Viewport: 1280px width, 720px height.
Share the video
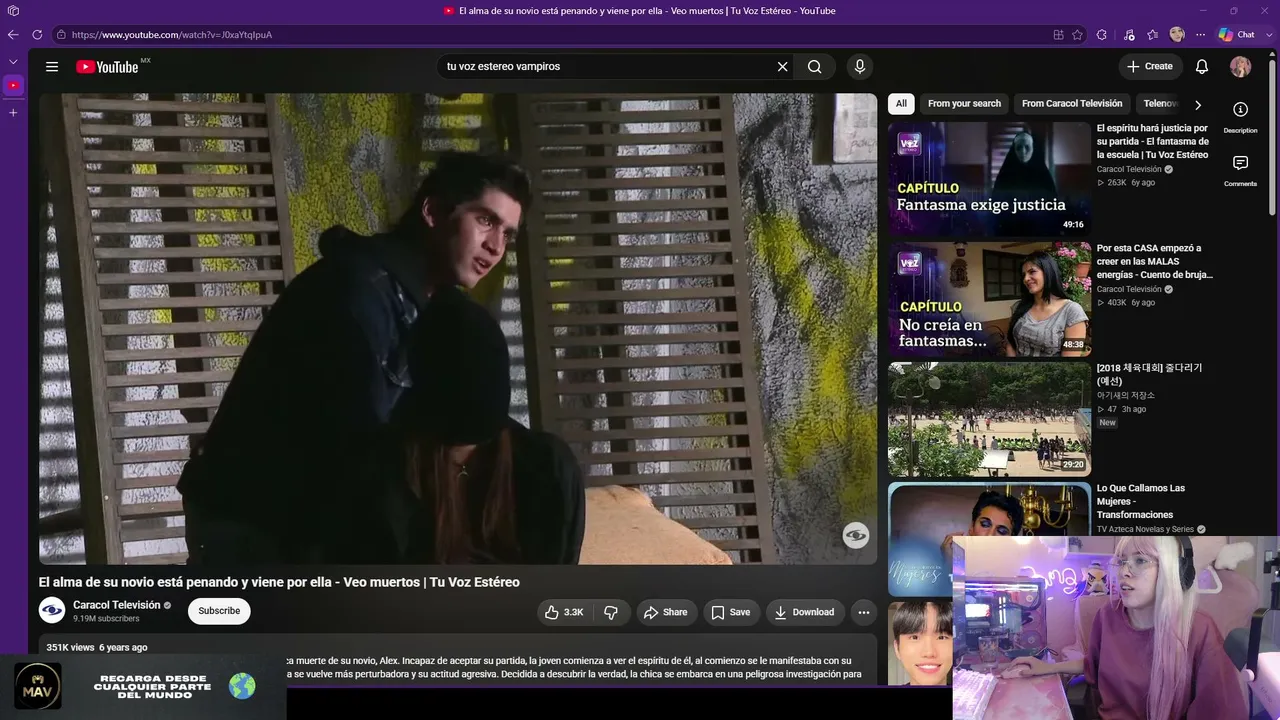(666, 612)
